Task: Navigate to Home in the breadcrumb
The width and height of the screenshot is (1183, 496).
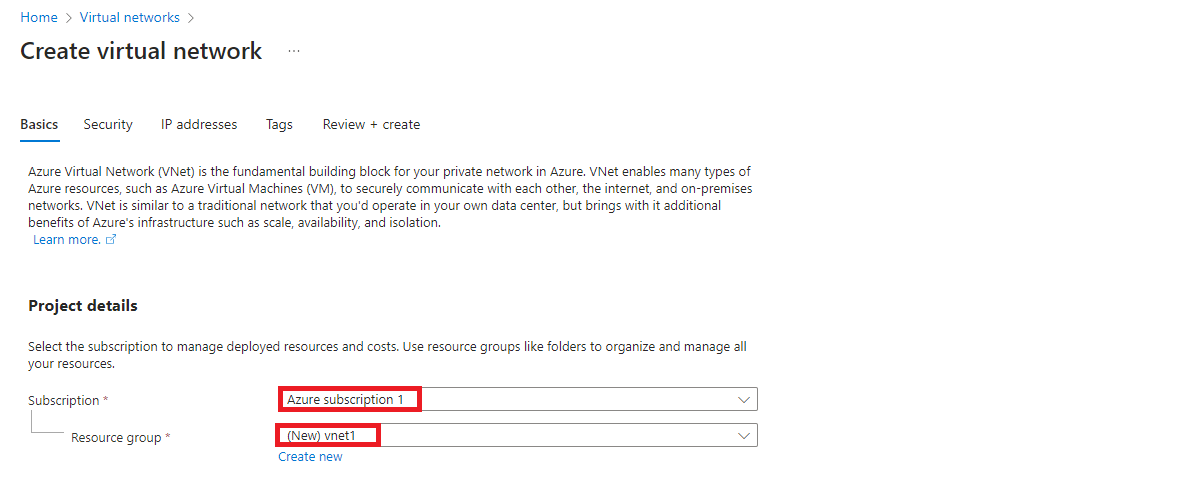Action: [x=39, y=18]
